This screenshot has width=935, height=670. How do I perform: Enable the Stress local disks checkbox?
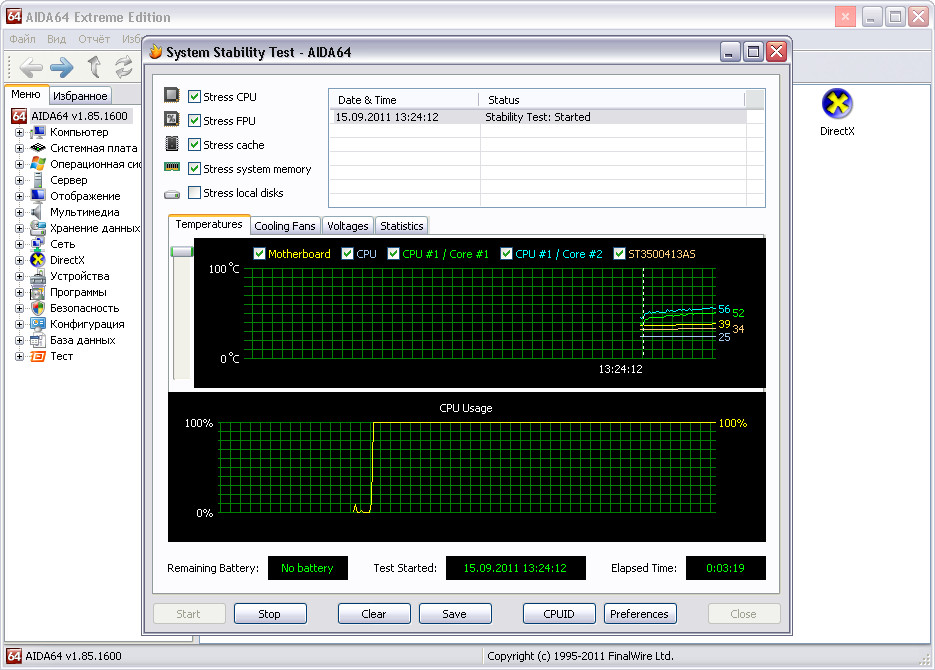tap(194, 193)
